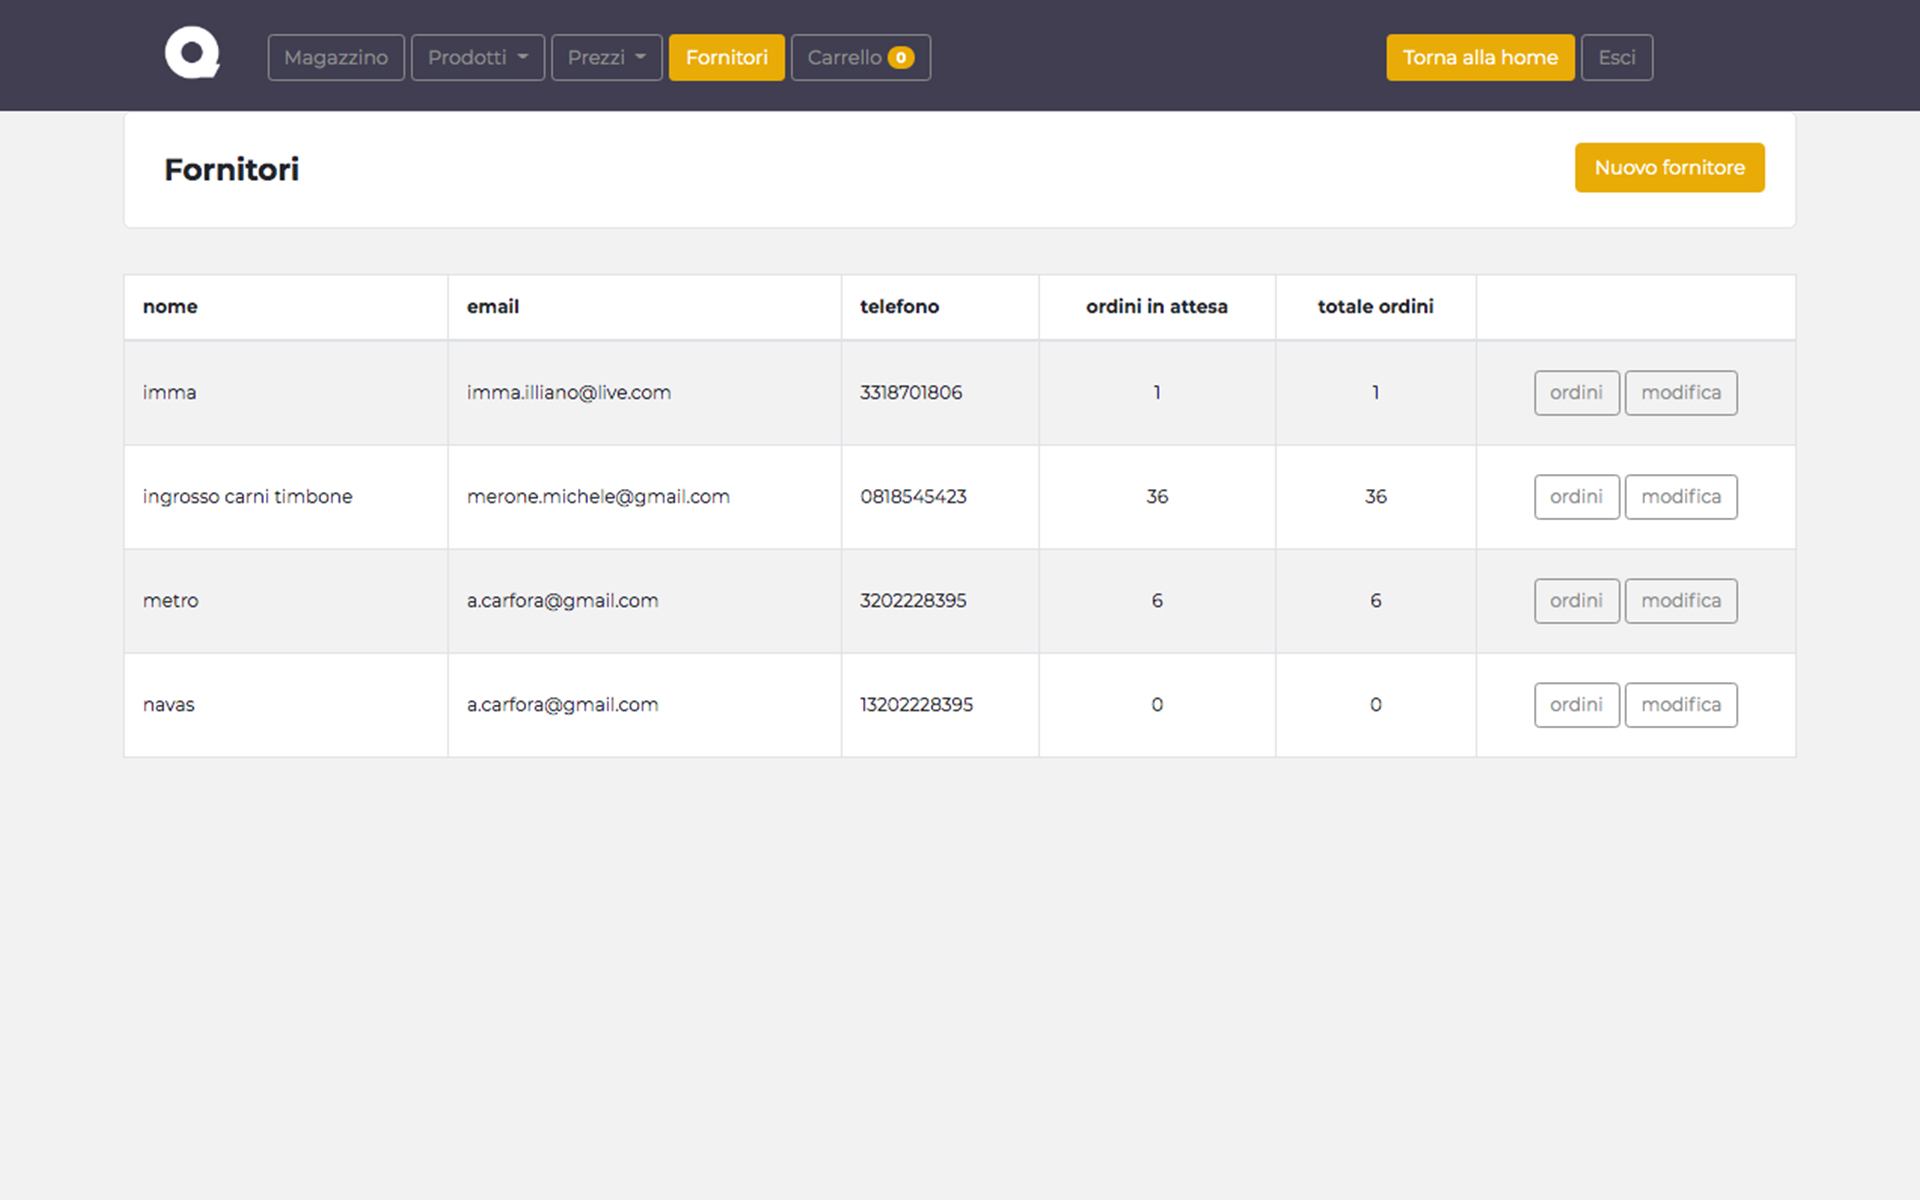This screenshot has width=1920, height=1200.
Task: View ordini for supplier navas
Action: click(x=1577, y=705)
